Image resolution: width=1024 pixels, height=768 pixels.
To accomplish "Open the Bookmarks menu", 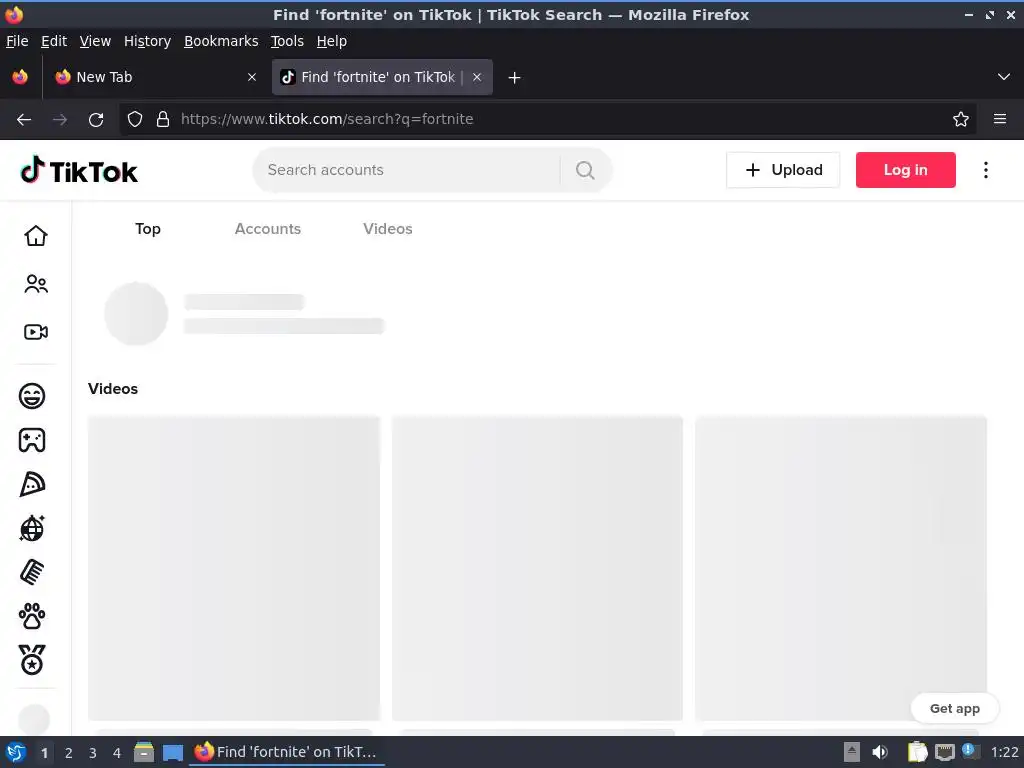I will pos(221,41).
